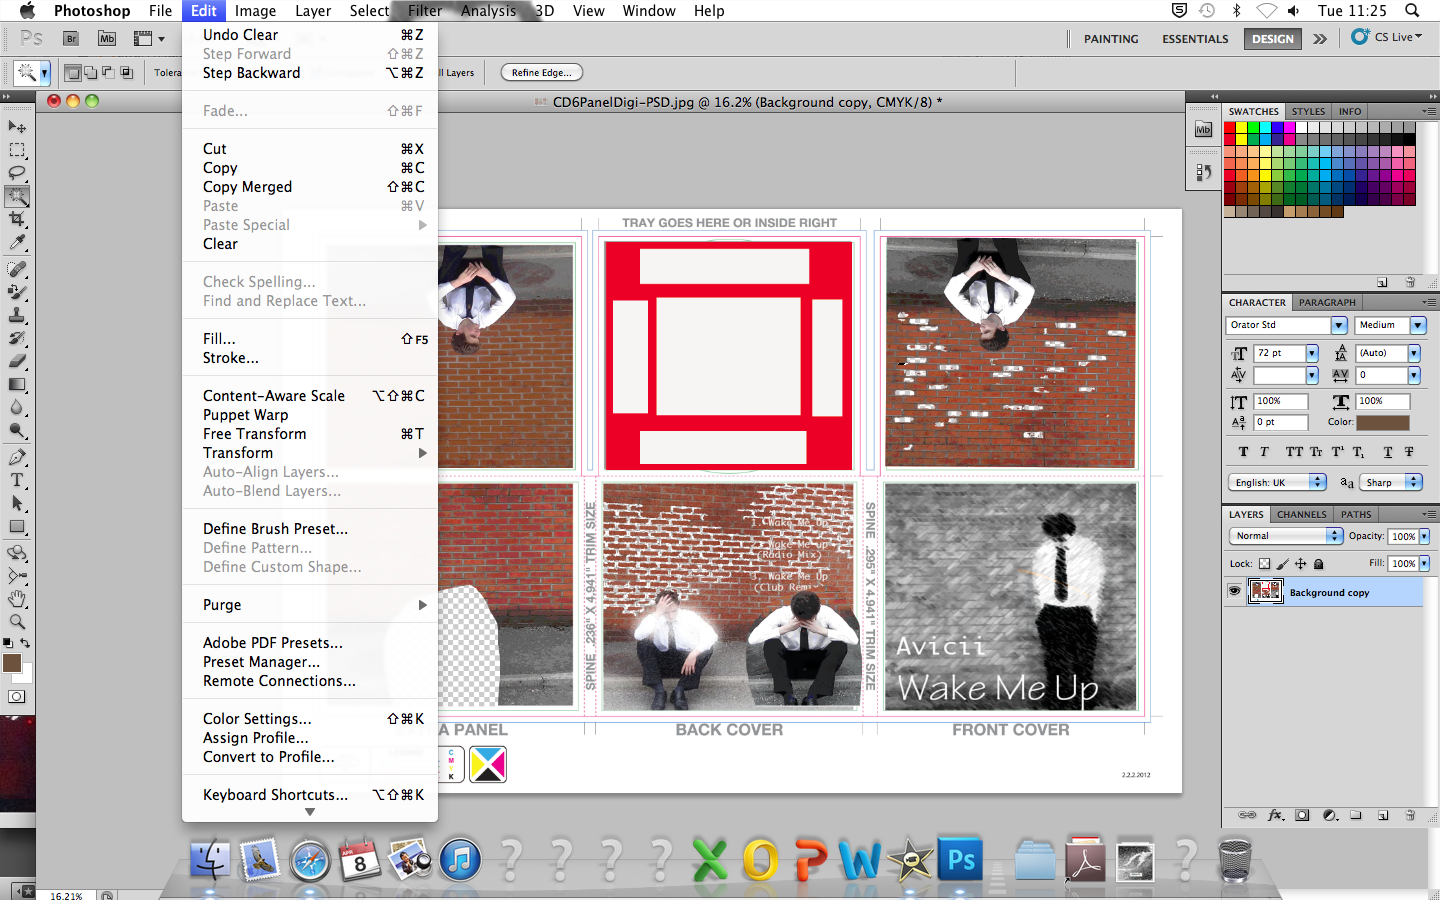Switch to the Painting workspace
Viewport: 1440px width, 900px height.
(1110, 38)
